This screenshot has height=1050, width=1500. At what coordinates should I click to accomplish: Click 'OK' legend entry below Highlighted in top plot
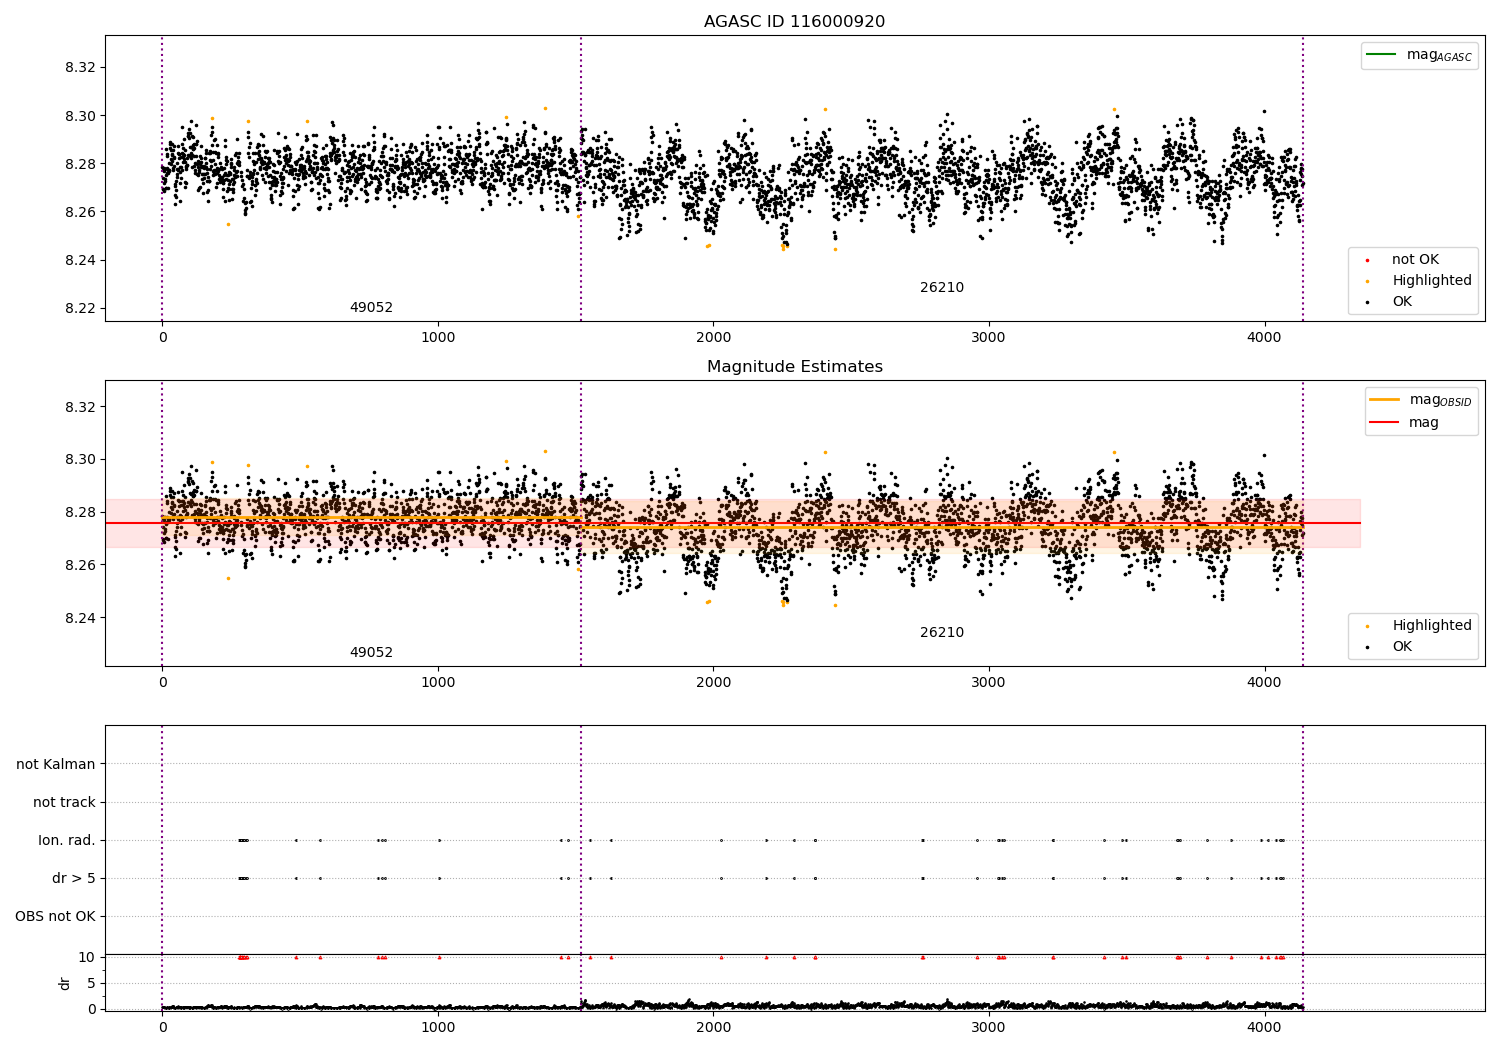(x=1387, y=302)
